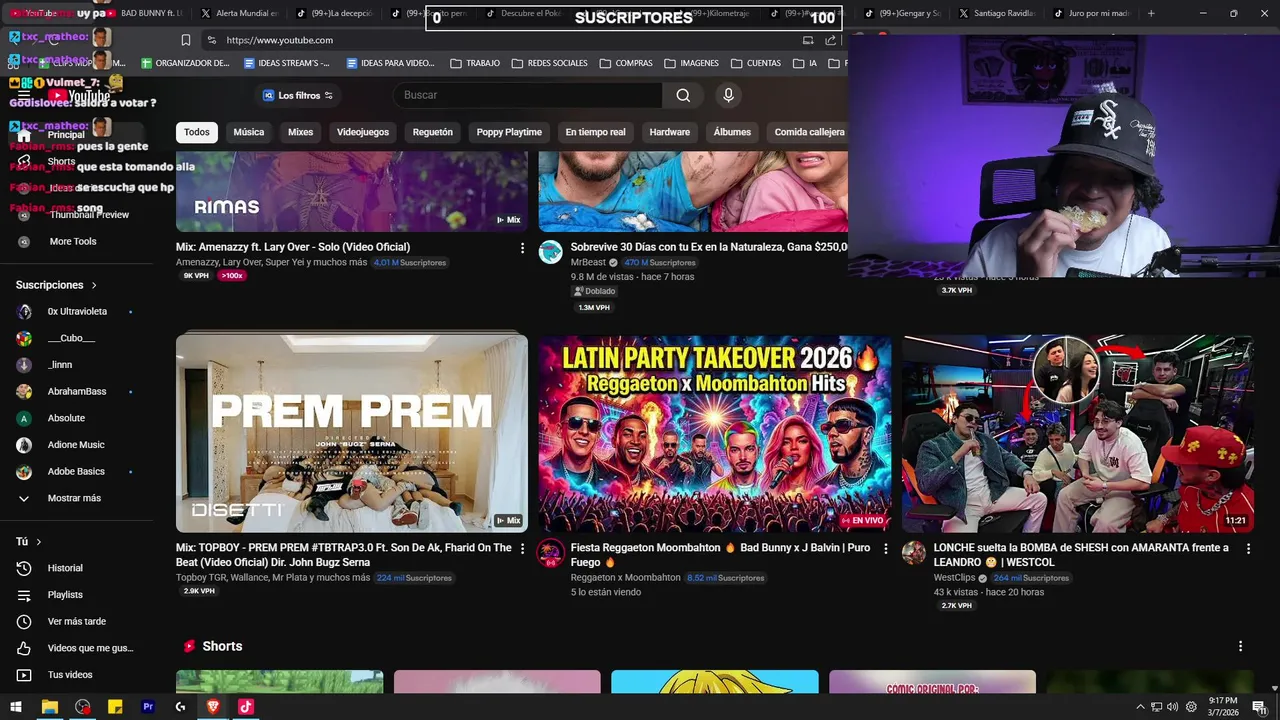
Task: Open the WestClips channel avatar
Action: 914,553
